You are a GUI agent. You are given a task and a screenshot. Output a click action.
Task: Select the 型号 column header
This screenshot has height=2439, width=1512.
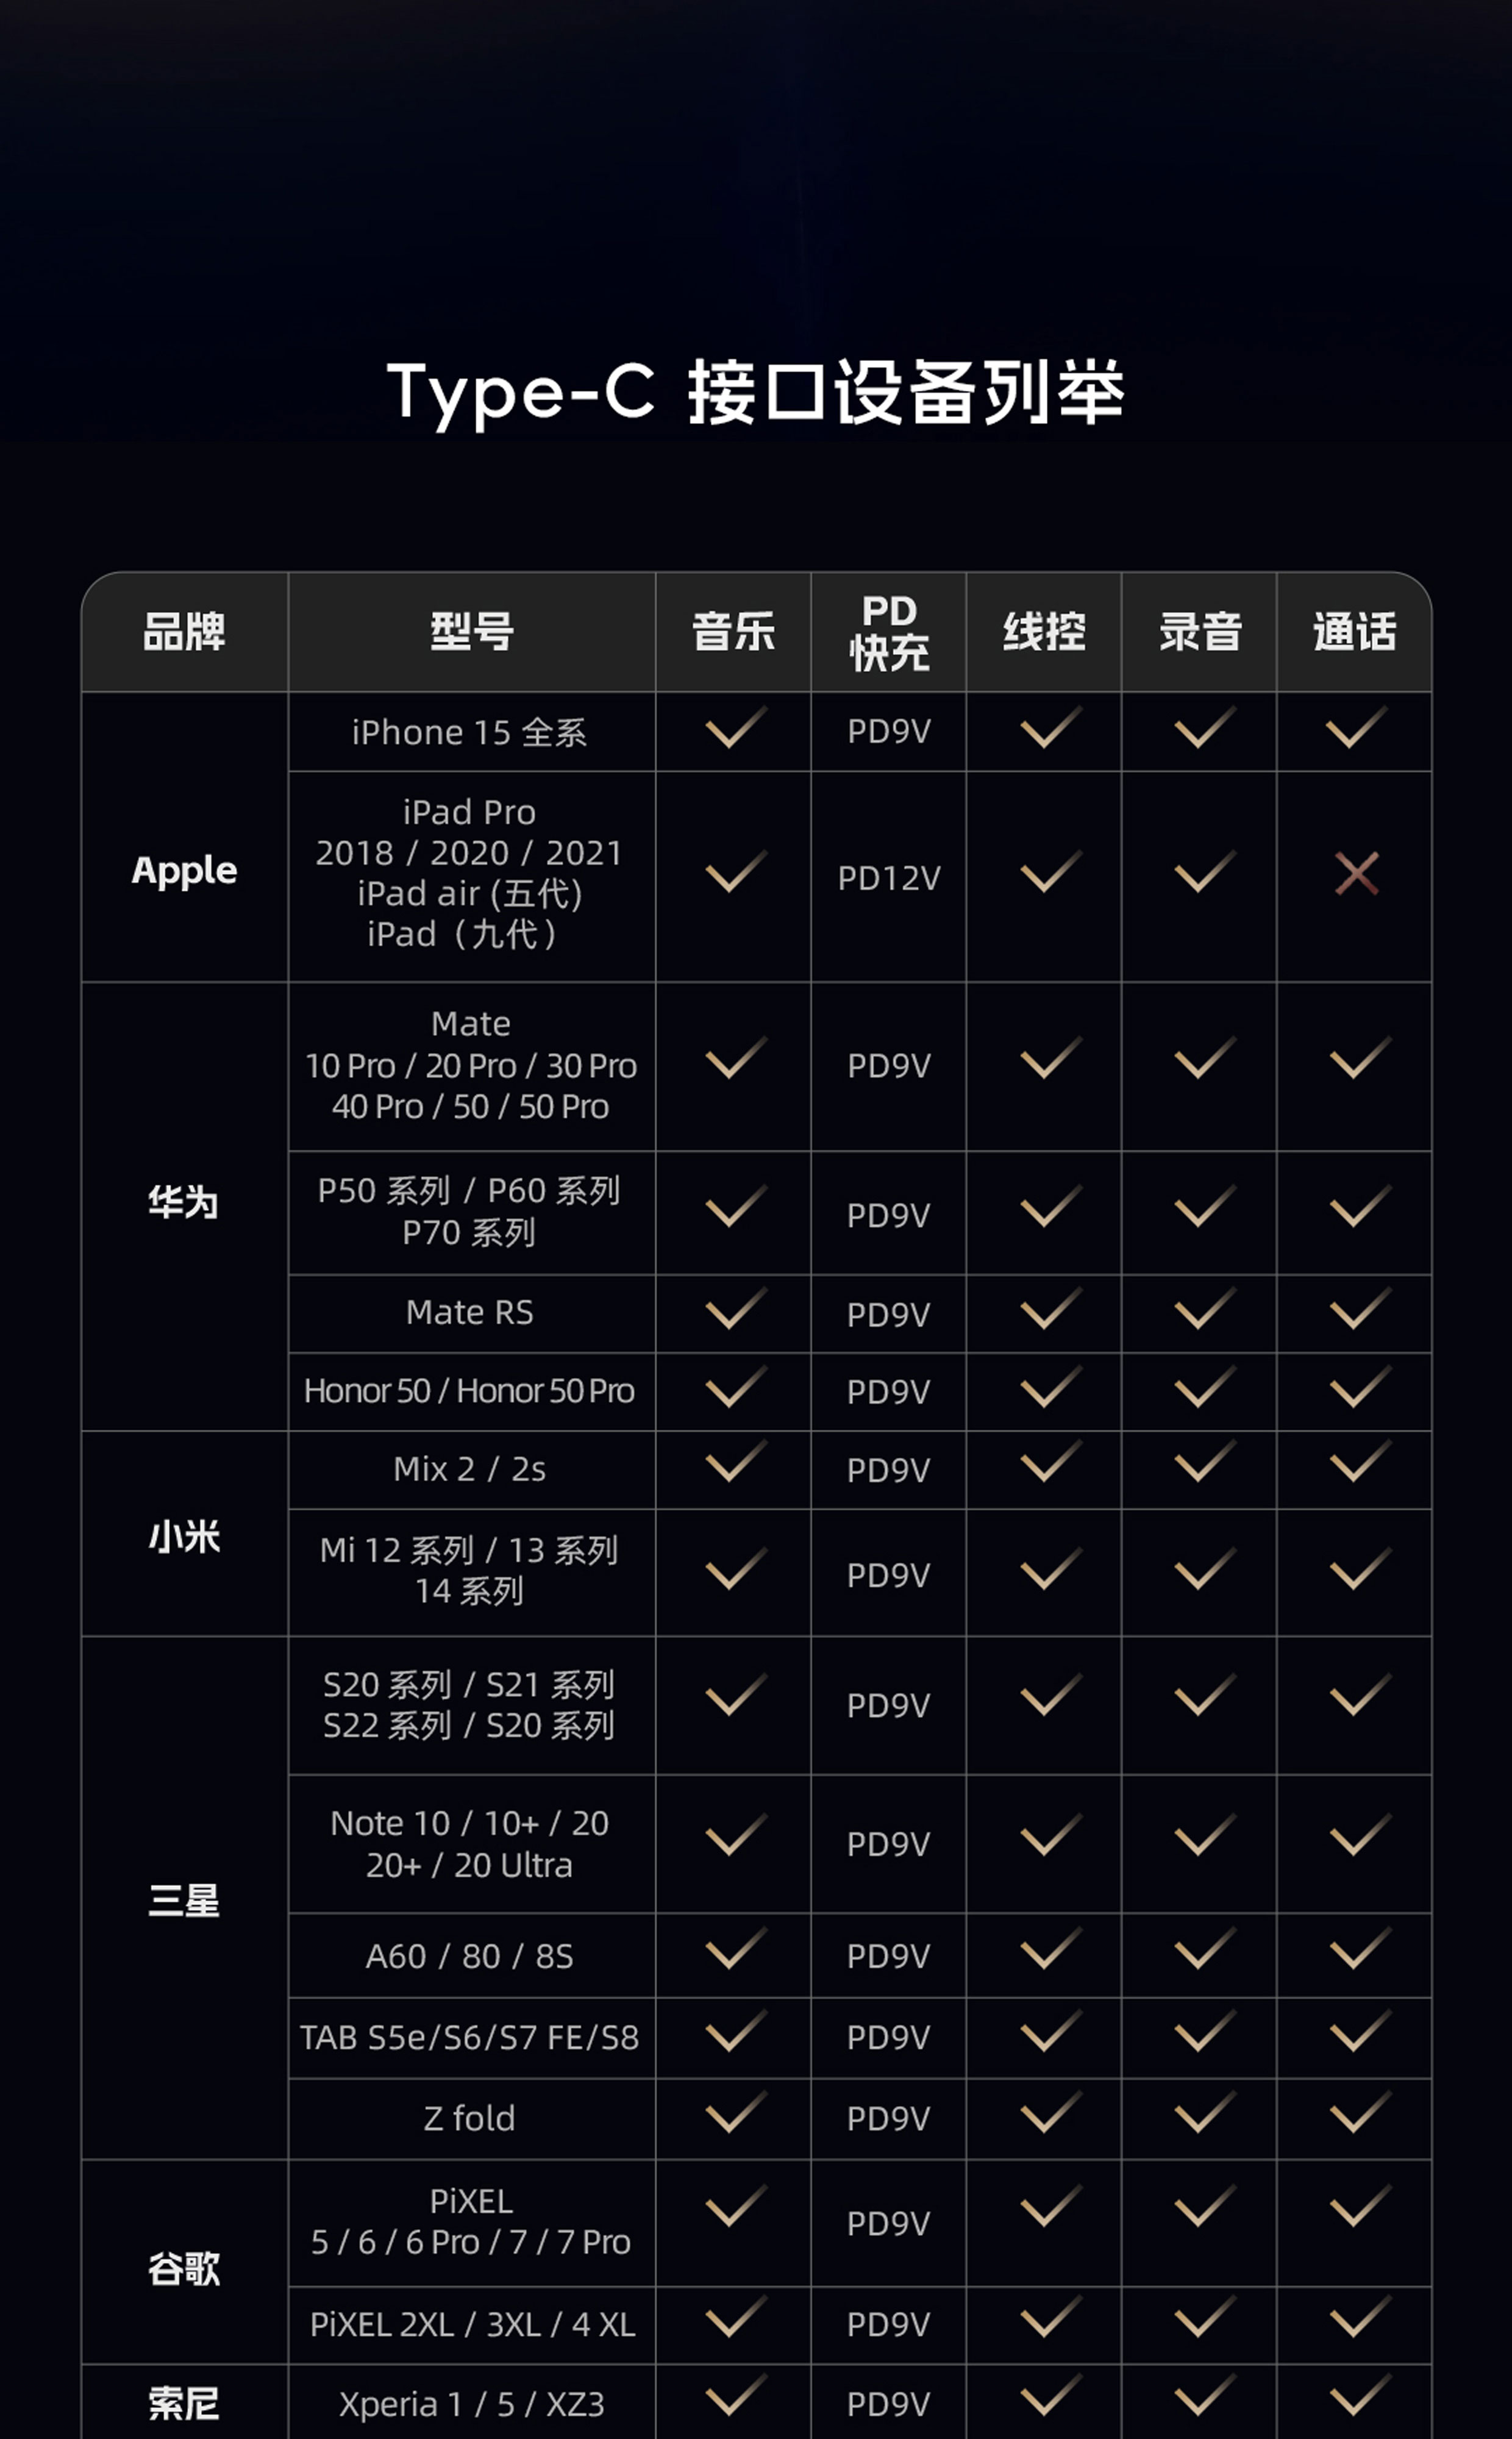[471, 632]
